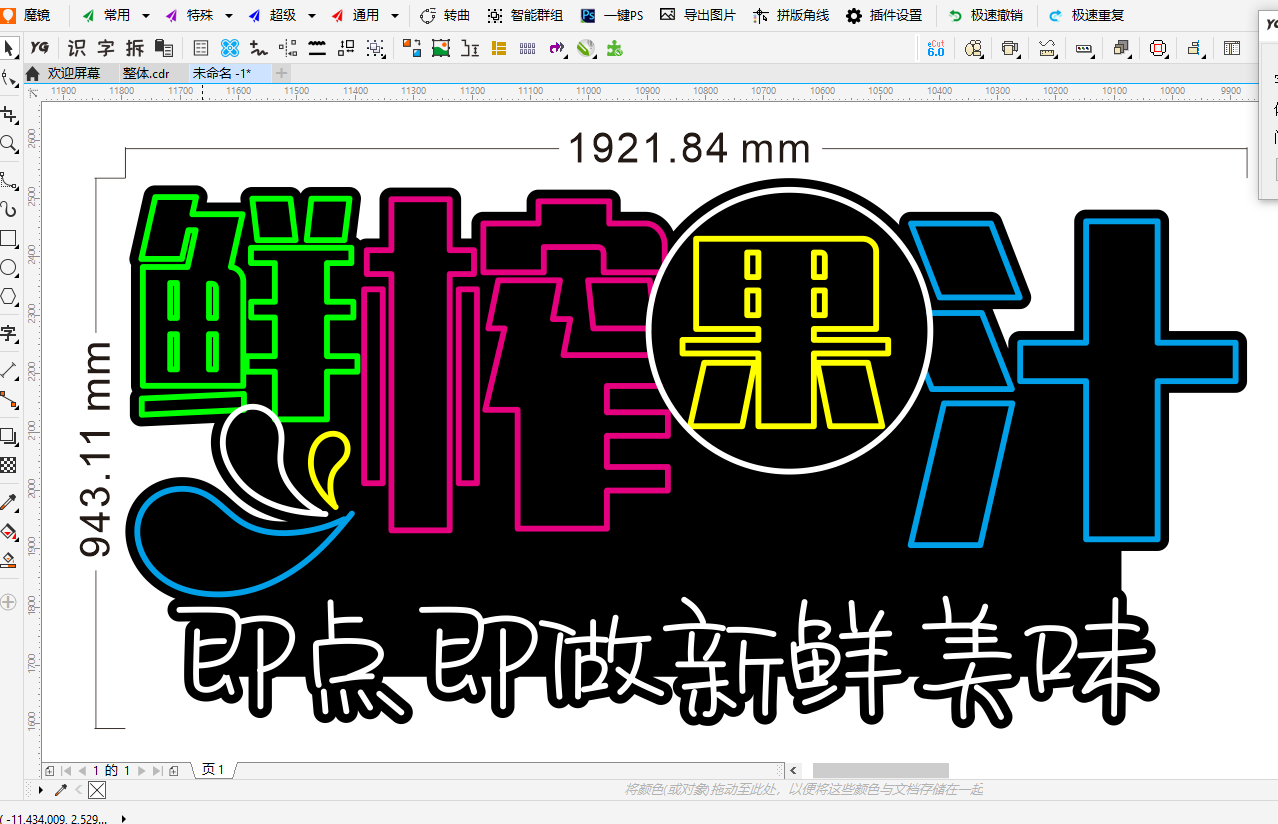Image resolution: width=1278 pixels, height=824 pixels.
Task: Go to the next page arrow
Action: point(141,771)
